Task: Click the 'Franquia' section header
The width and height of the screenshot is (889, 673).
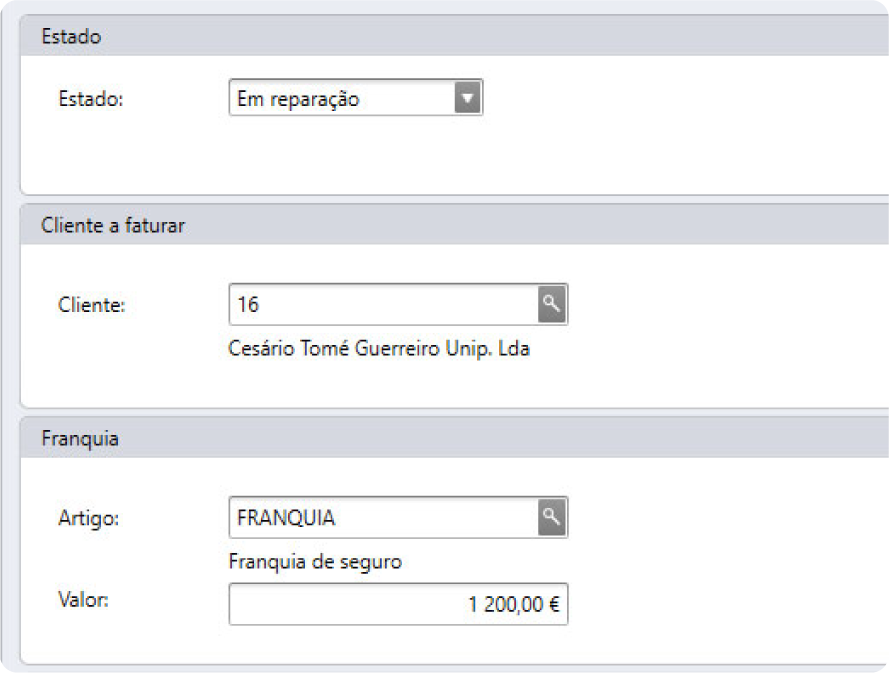Action: pos(80,439)
